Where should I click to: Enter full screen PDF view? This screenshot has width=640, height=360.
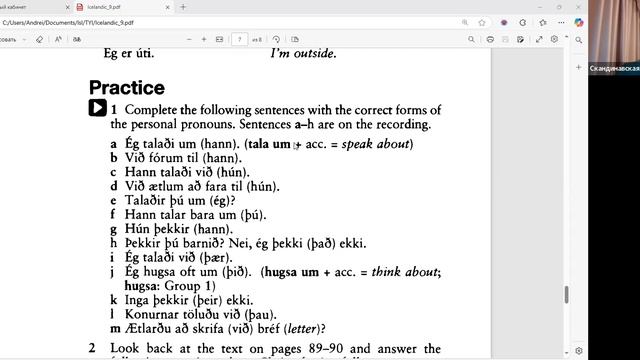pyautogui.click(x=539, y=39)
